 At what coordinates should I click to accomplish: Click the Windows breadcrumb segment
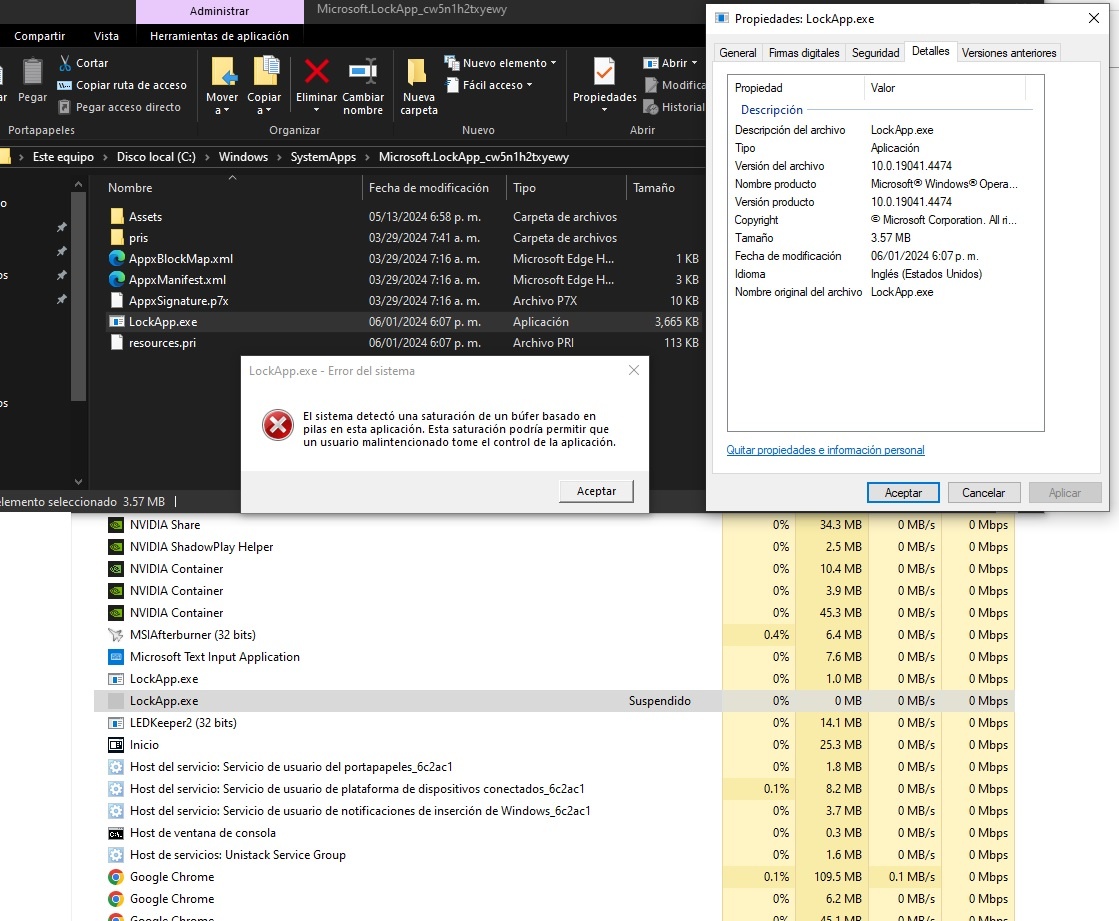pyautogui.click(x=243, y=157)
